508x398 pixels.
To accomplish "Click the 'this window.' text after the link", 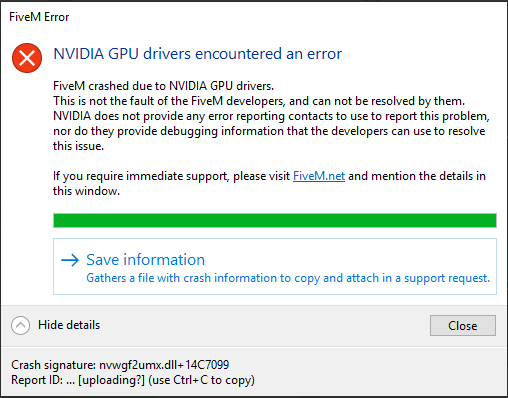I will tap(86, 191).
